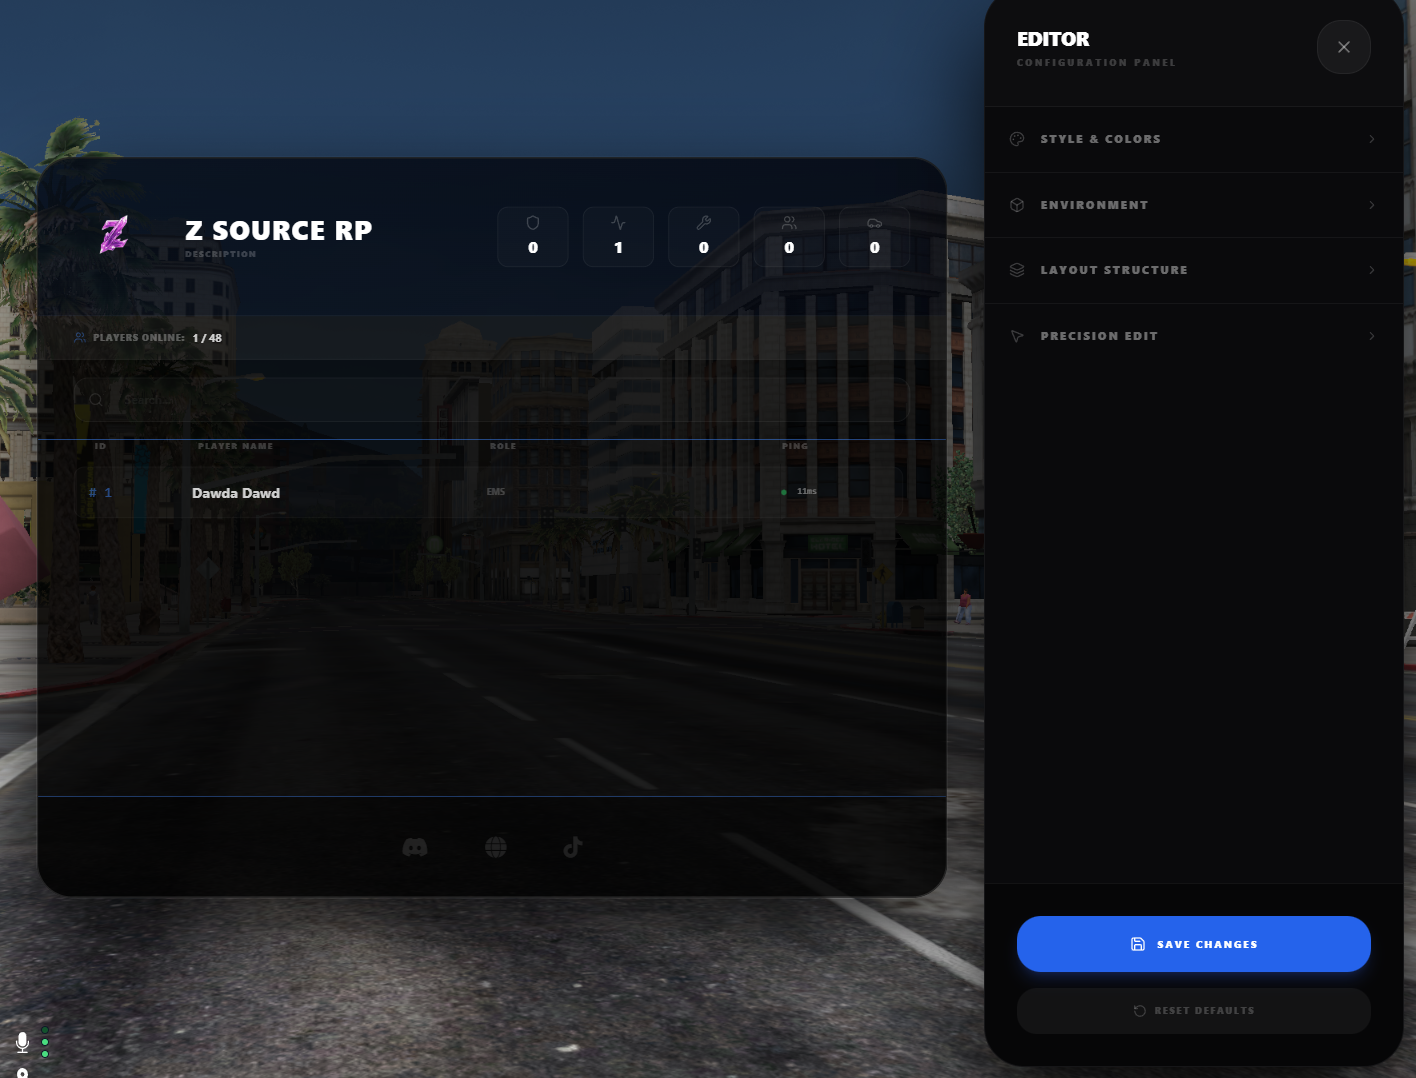Open the Environment menu item
Image resolution: width=1416 pixels, height=1078 pixels.
point(1194,205)
